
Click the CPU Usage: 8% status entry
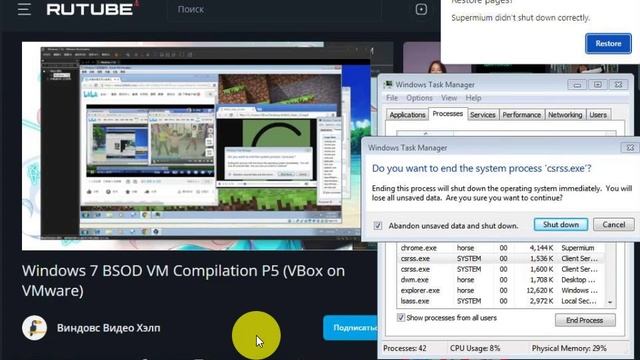point(475,349)
